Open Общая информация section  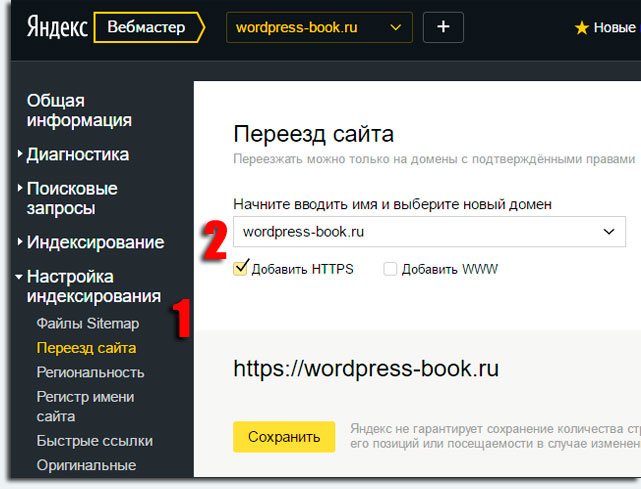(x=79, y=110)
